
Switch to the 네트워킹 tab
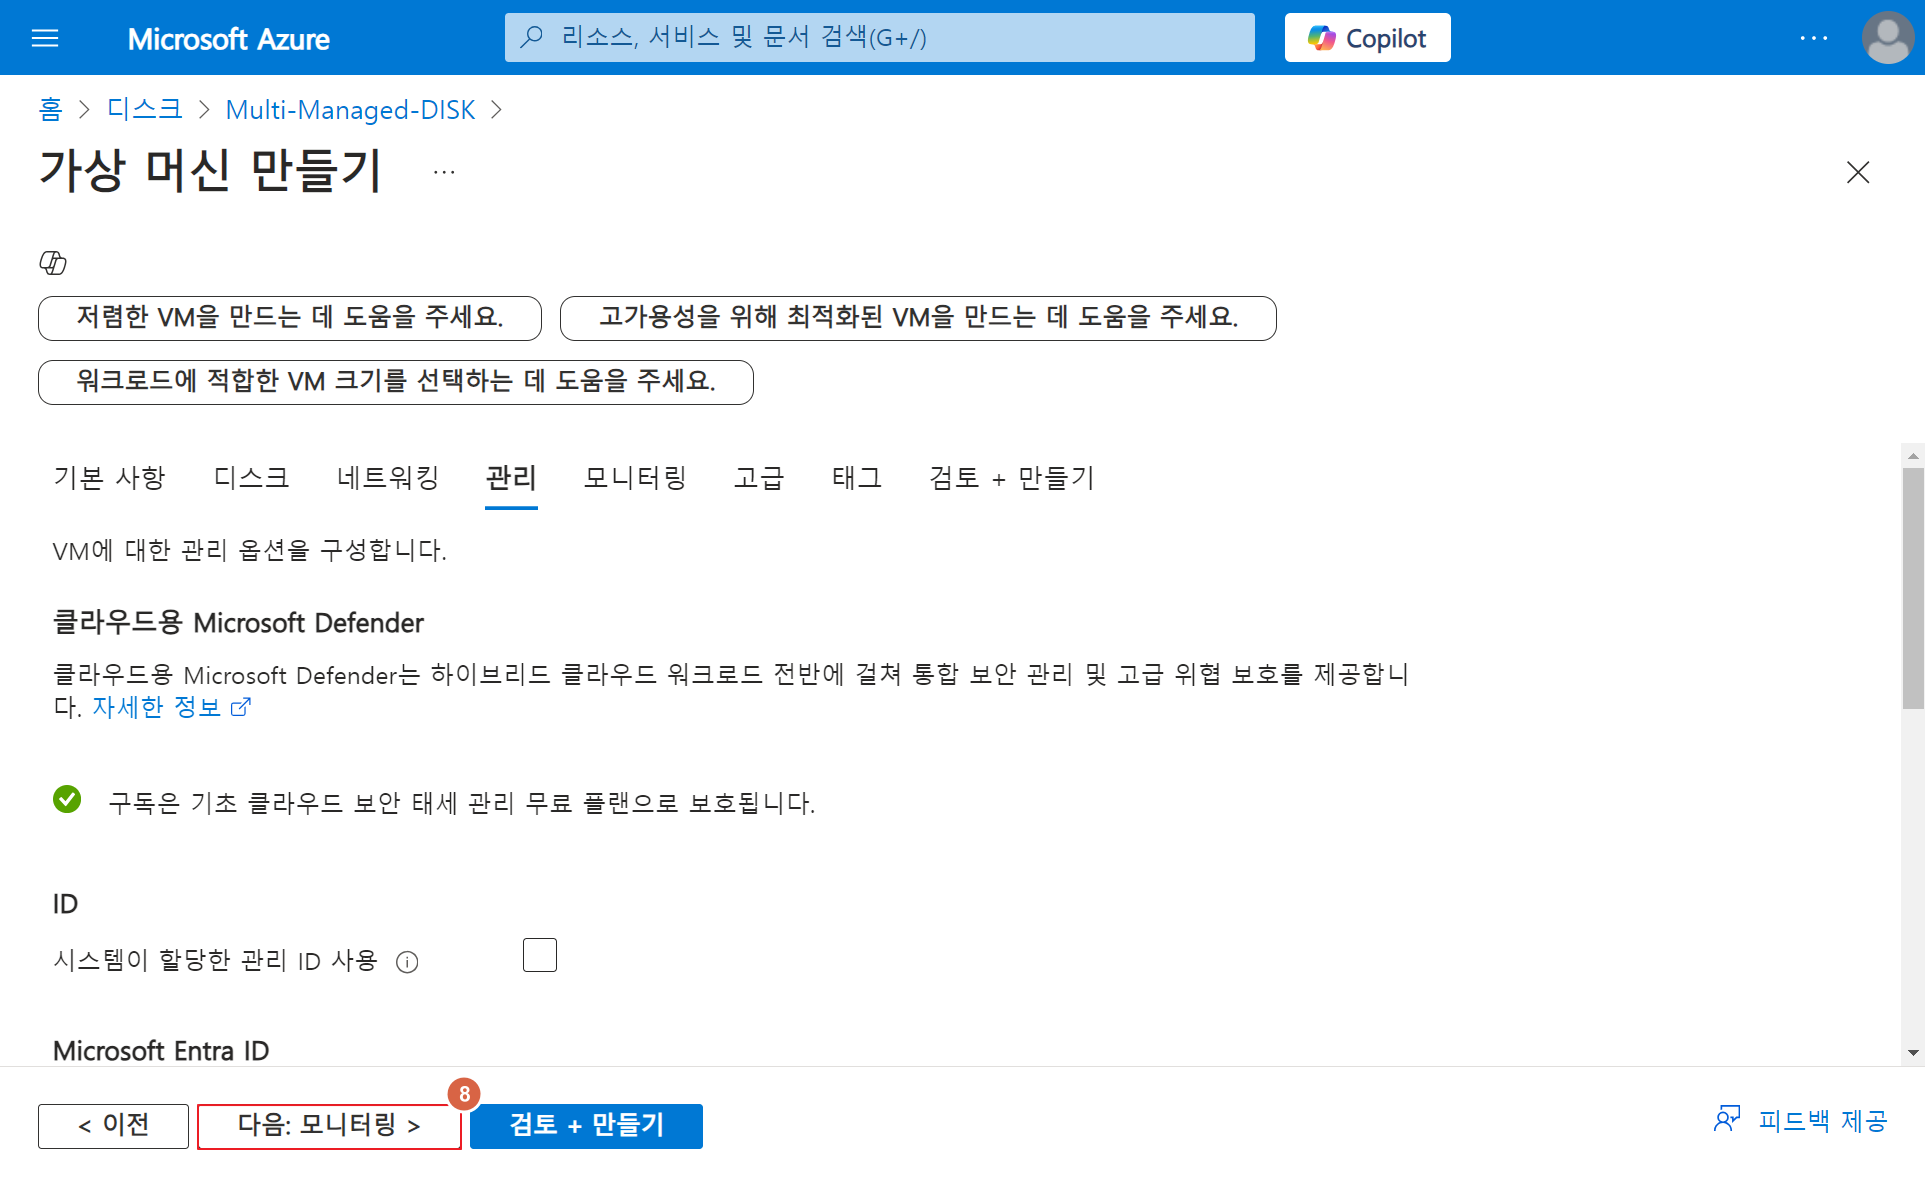click(x=388, y=478)
